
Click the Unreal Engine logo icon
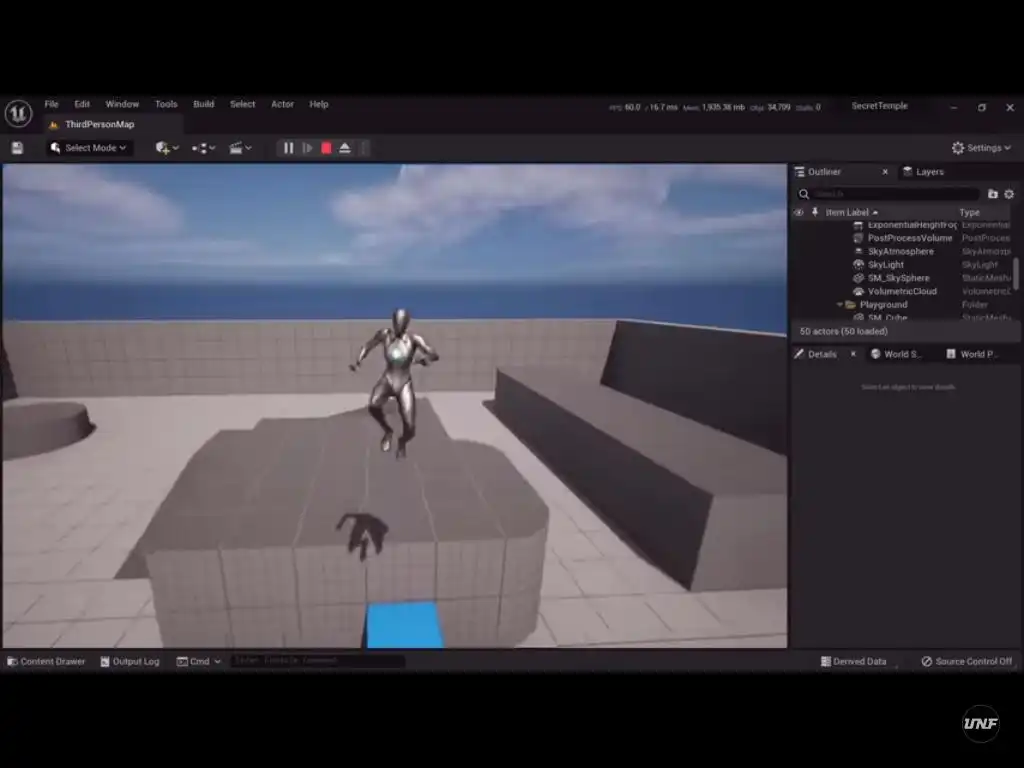[x=18, y=114]
